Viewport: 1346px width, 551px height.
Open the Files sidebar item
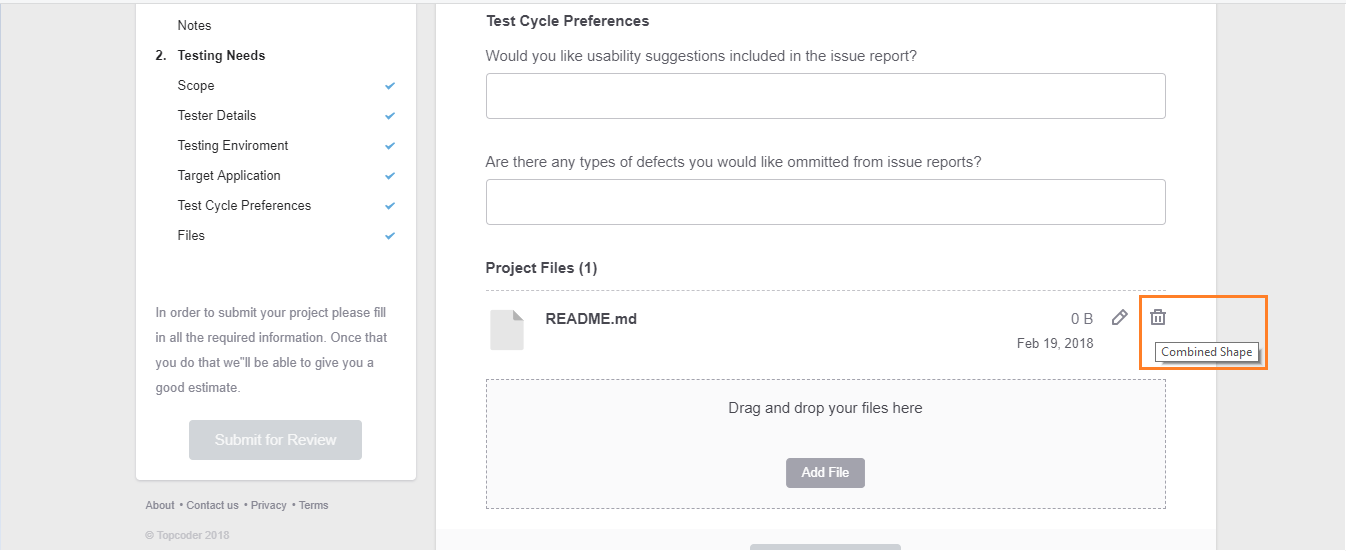(191, 236)
